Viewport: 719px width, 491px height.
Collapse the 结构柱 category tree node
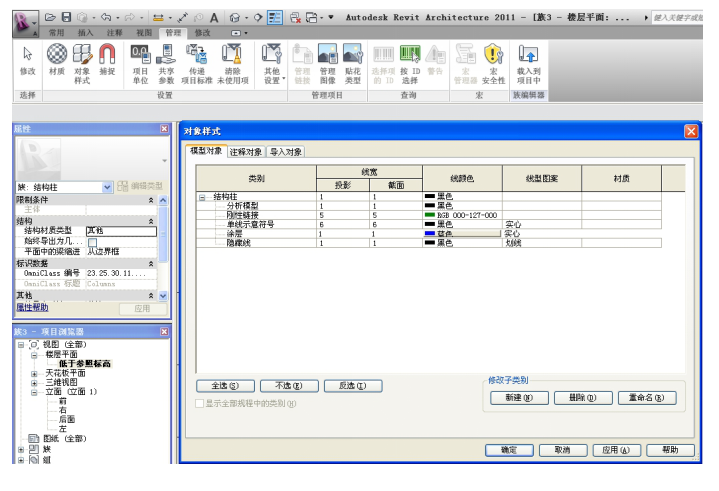coord(203,197)
